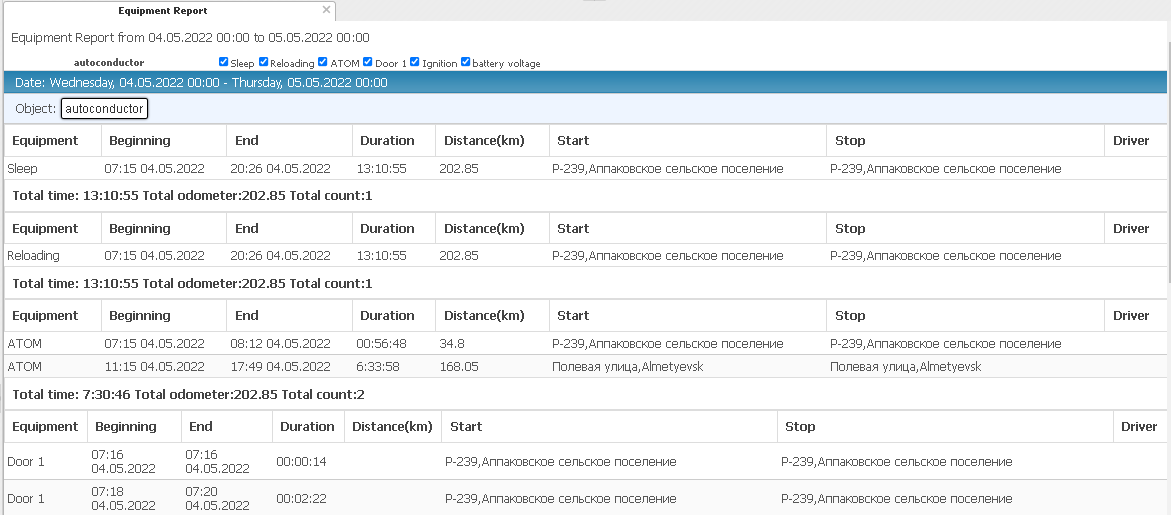This screenshot has width=1171, height=515.
Task: Uncheck the Sleep checkbox
Action: coord(224,62)
